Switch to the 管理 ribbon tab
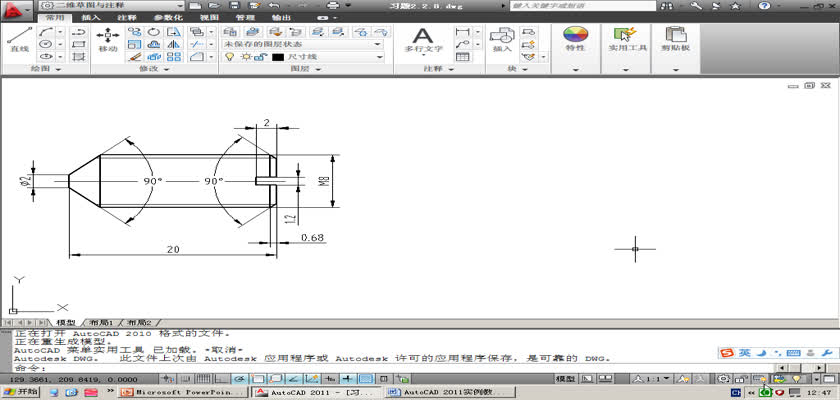Screen dimensions: 840x400 [245, 18]
